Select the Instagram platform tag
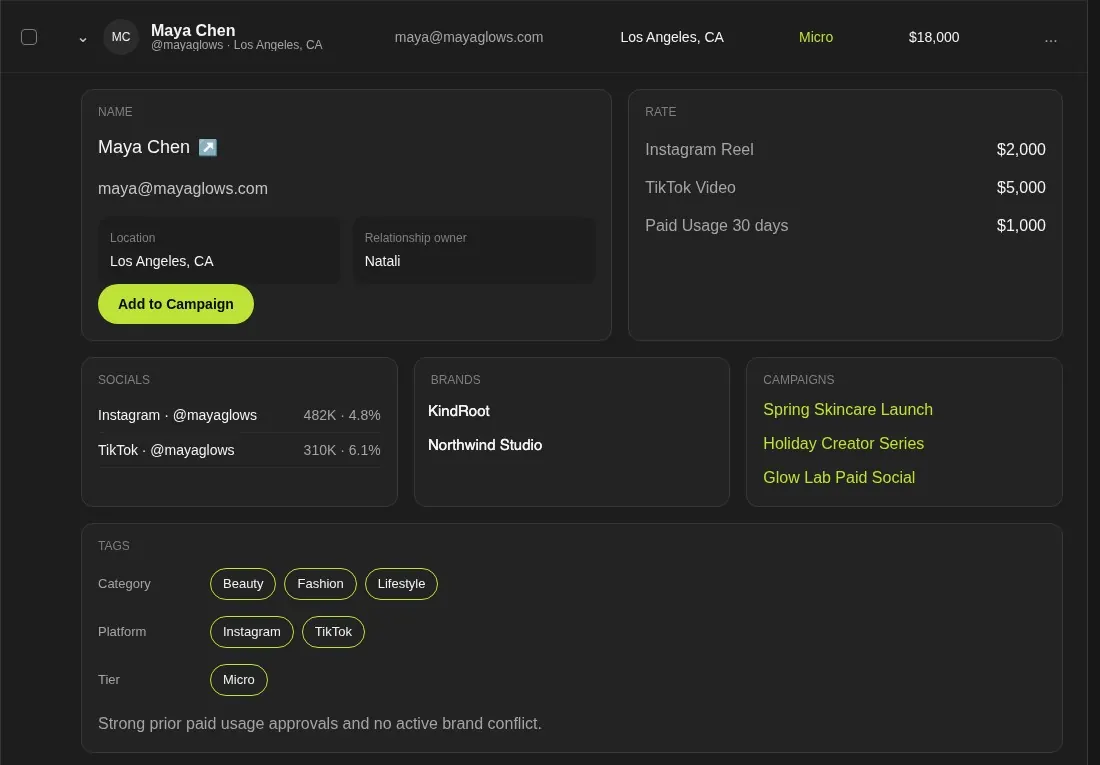Viewport: 1100px width, 765px height. (x=251, y=632)
